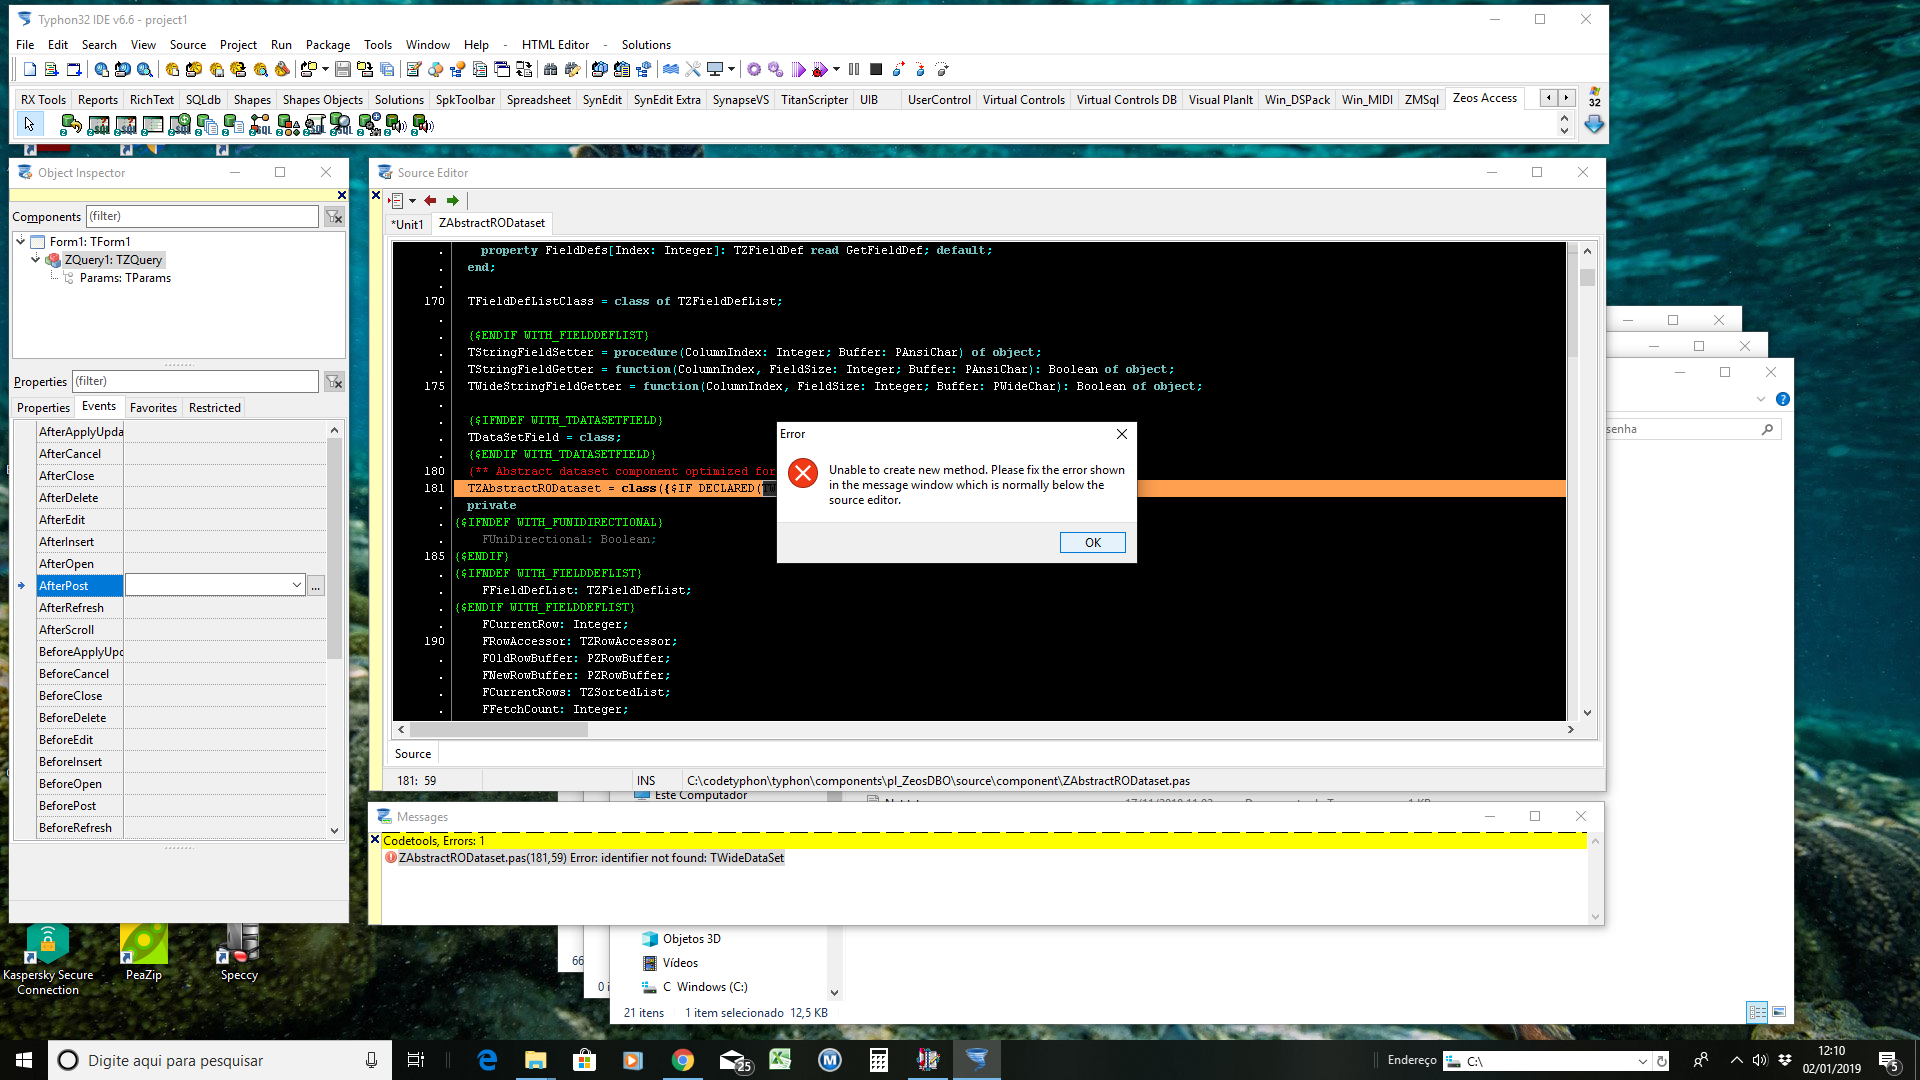Click the binoculars find icon in main toolbar
Viewport: 1920px width, 1080px height.
[x=550, y=70]
